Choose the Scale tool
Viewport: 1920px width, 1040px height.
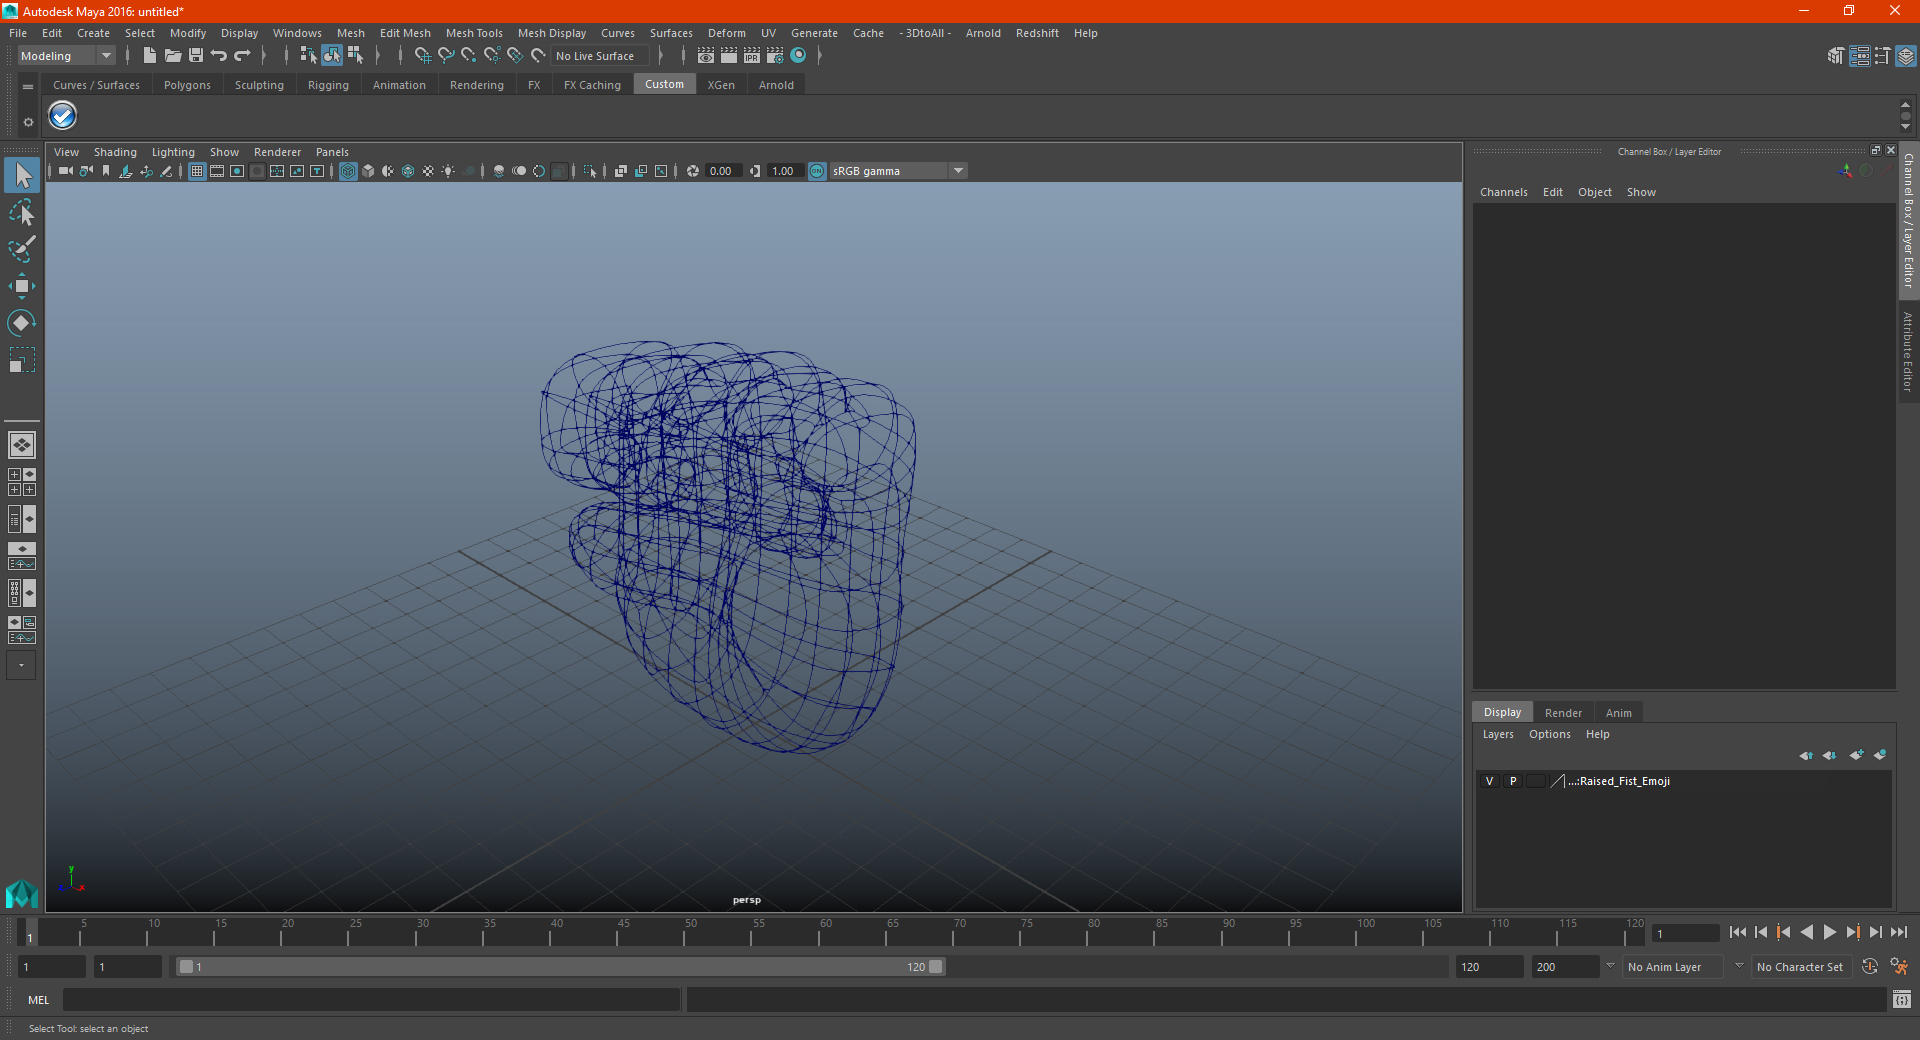pyautogui.click(x=22, y=359)
